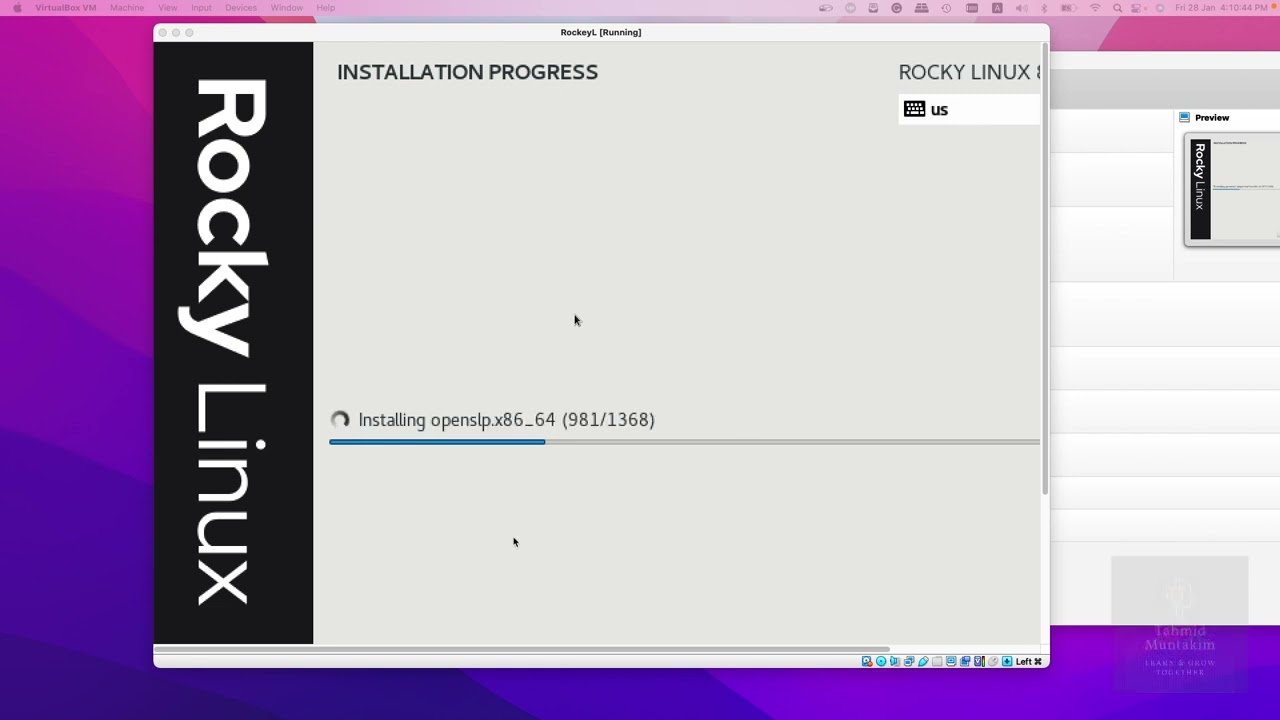Click the vertical scrollbar of the RockeyL window

pos(1045,270)
